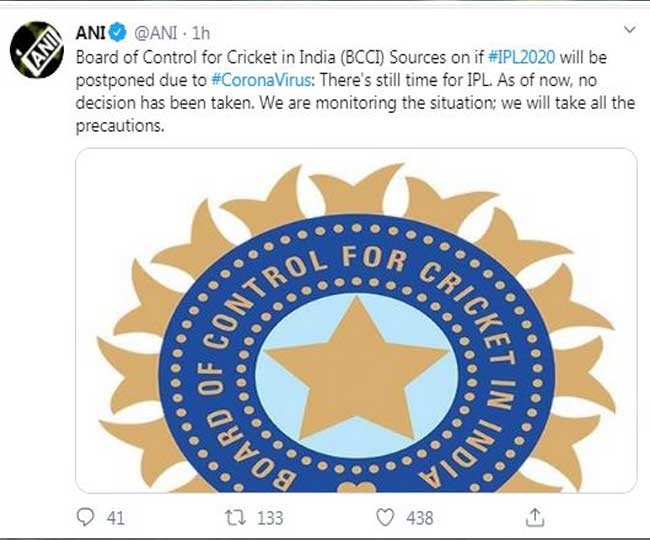Open the #IPL2020 hashtag link
This screenshot has height=540, width=650.
(522, 57)
